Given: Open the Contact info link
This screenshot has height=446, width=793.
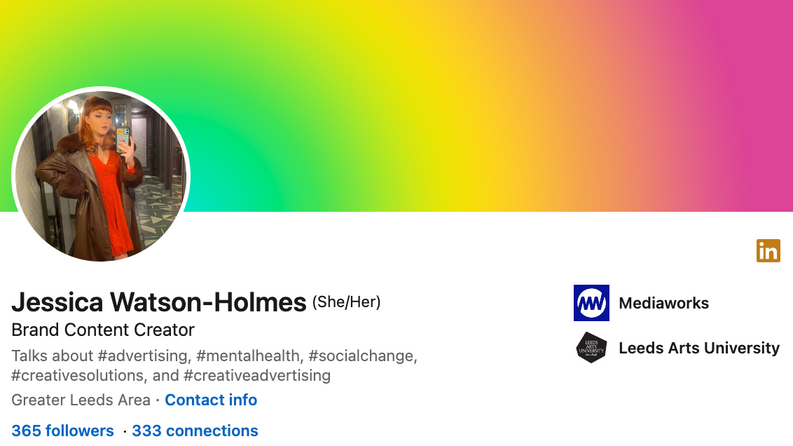Looking at the screenshot, I should pyautogui.click(x=211, y=400).
